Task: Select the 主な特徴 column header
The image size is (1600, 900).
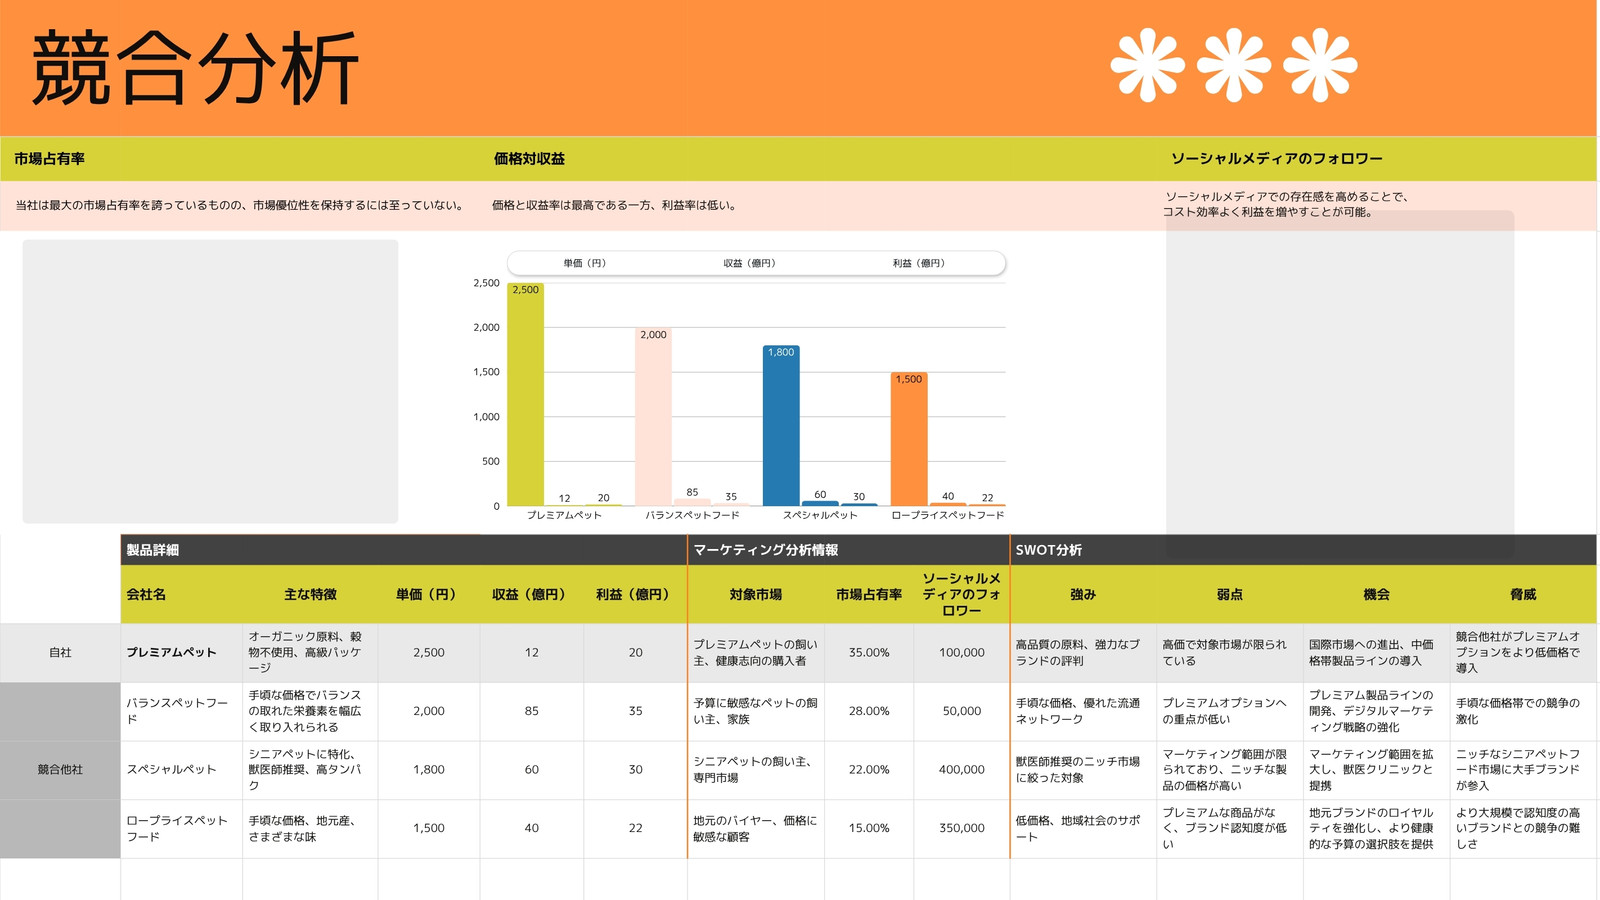Action: [310, 594]
